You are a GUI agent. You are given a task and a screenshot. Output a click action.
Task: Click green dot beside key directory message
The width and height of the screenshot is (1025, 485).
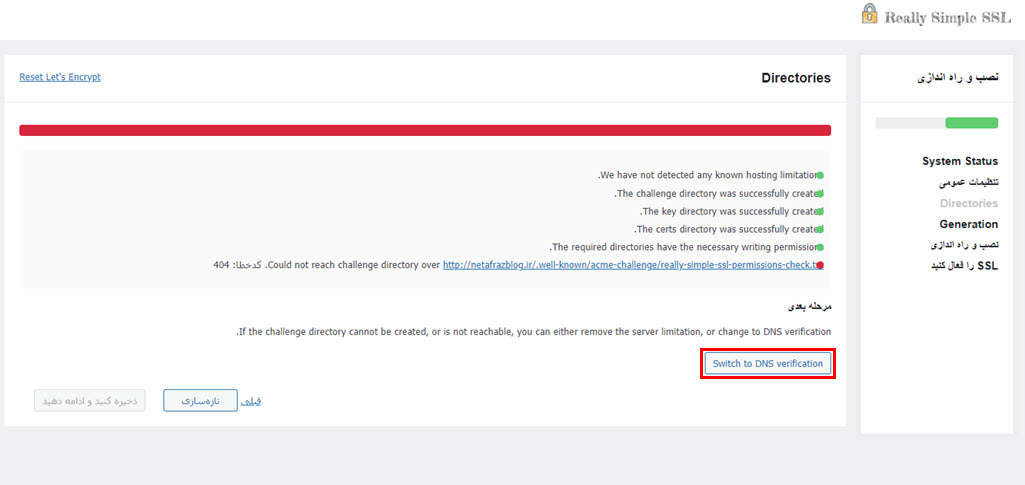click(x=820, y=212)
